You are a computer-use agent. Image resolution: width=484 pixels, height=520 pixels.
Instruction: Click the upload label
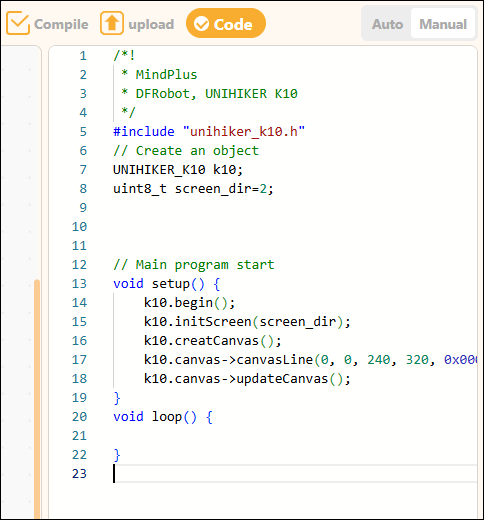tap(151, 24)
